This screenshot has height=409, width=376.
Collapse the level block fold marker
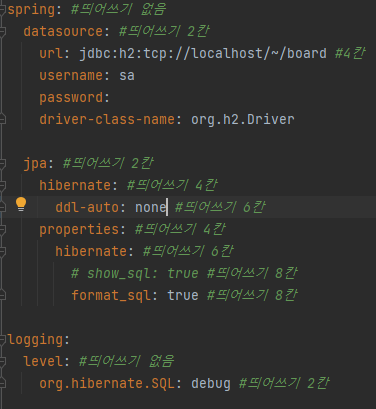(x=2, y=362)
